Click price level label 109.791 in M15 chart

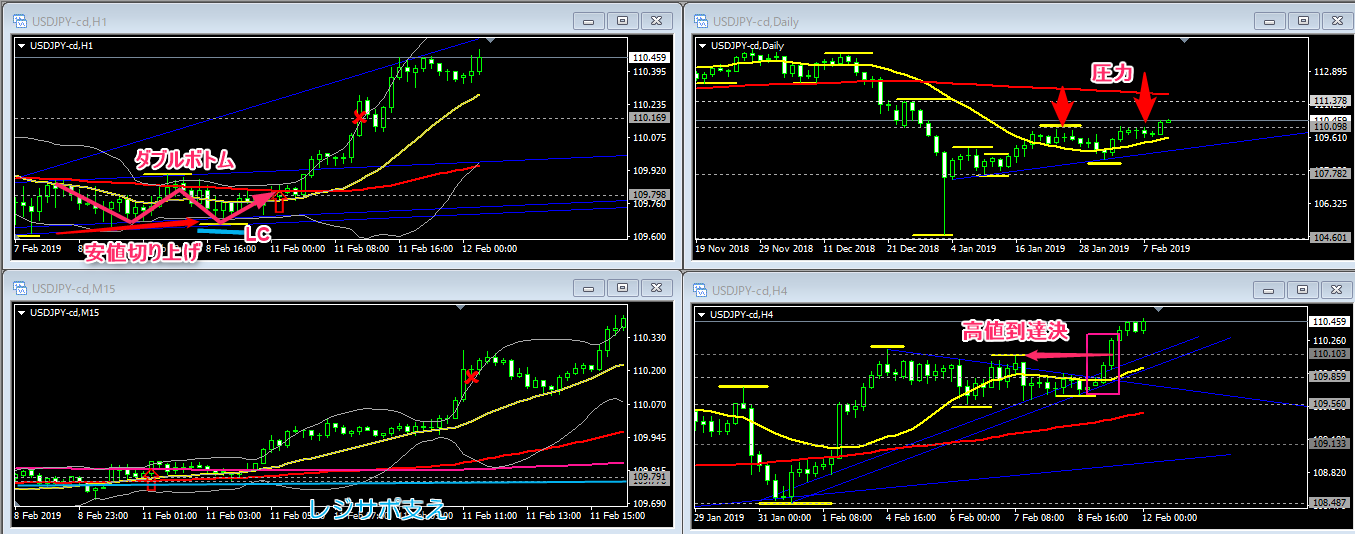[x=649, y=478]
